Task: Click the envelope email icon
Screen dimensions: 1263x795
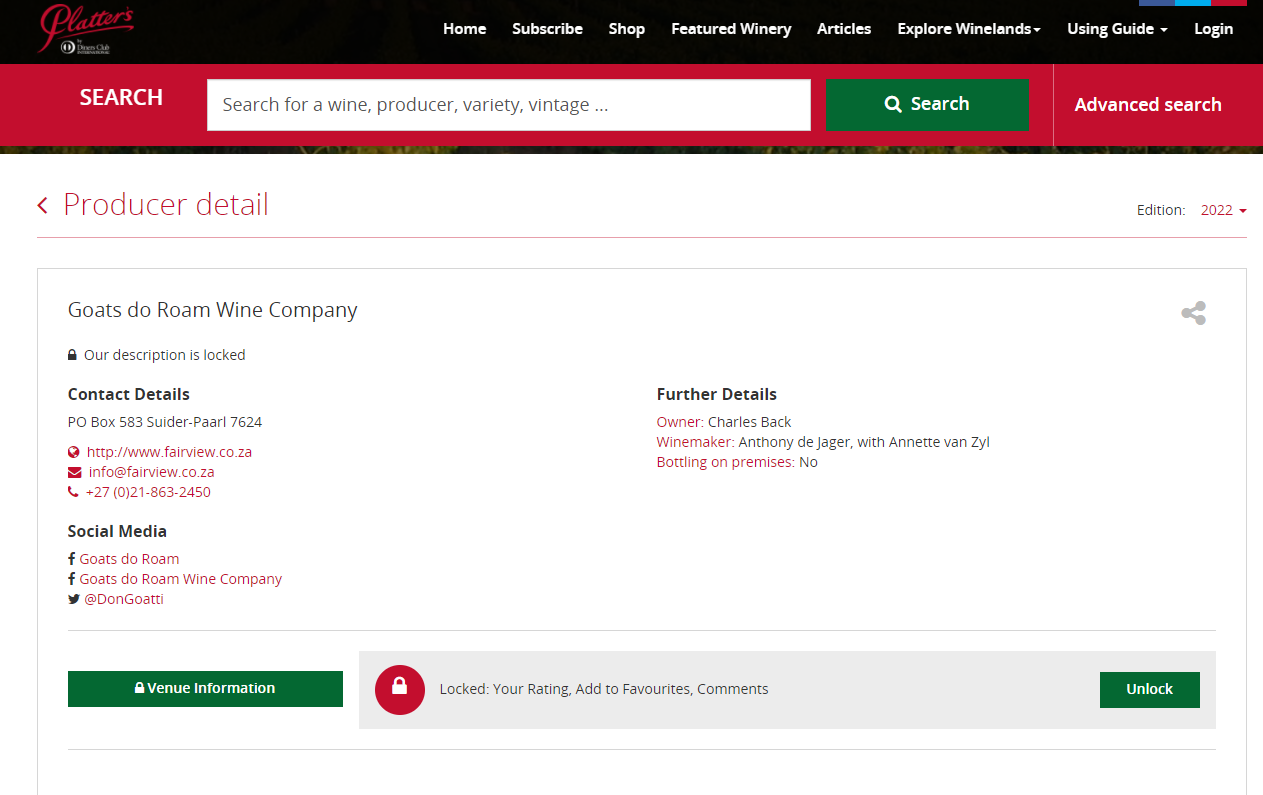Action: (74, 472)
